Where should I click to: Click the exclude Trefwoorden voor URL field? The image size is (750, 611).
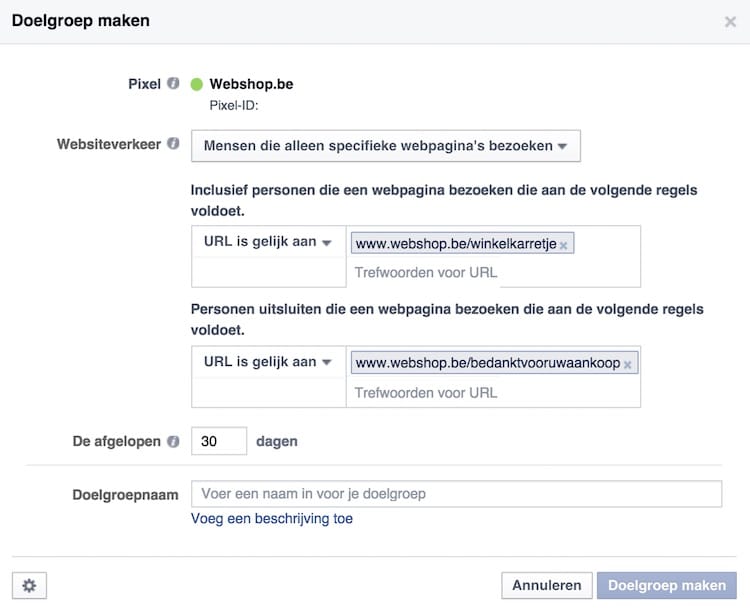426,393
